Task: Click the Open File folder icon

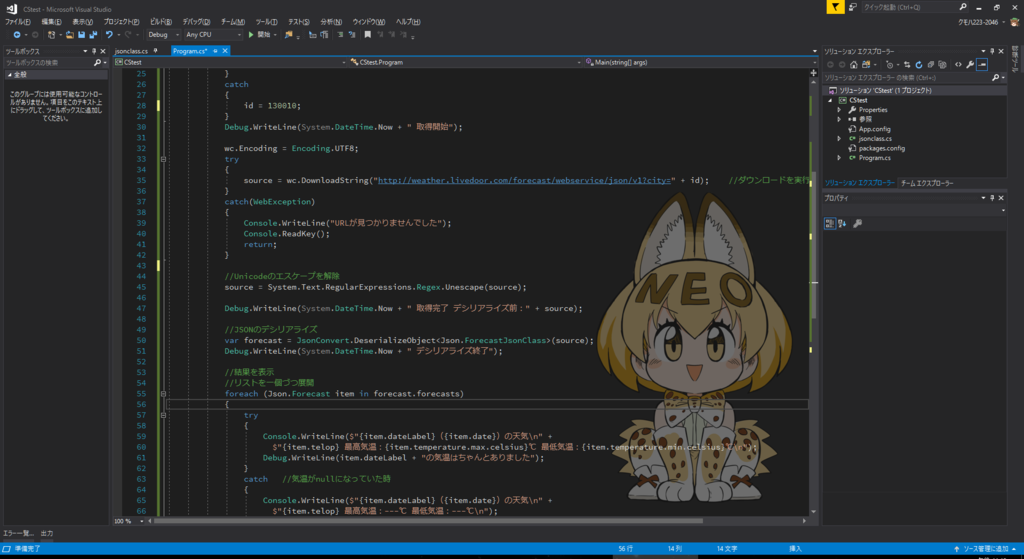Action: [70, 35]
